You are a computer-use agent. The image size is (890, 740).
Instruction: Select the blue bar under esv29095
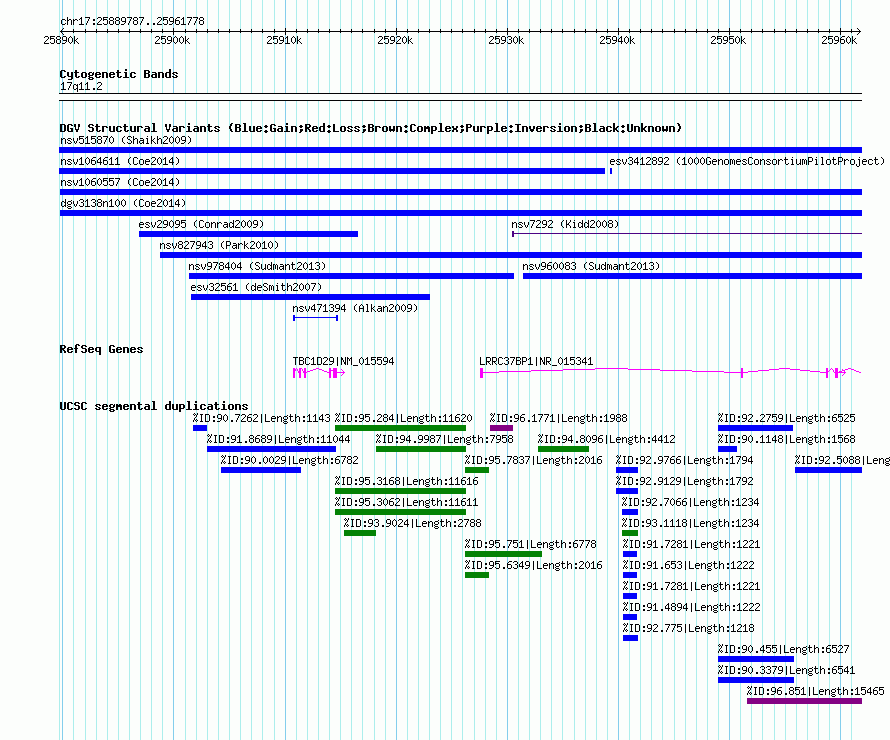249,234
